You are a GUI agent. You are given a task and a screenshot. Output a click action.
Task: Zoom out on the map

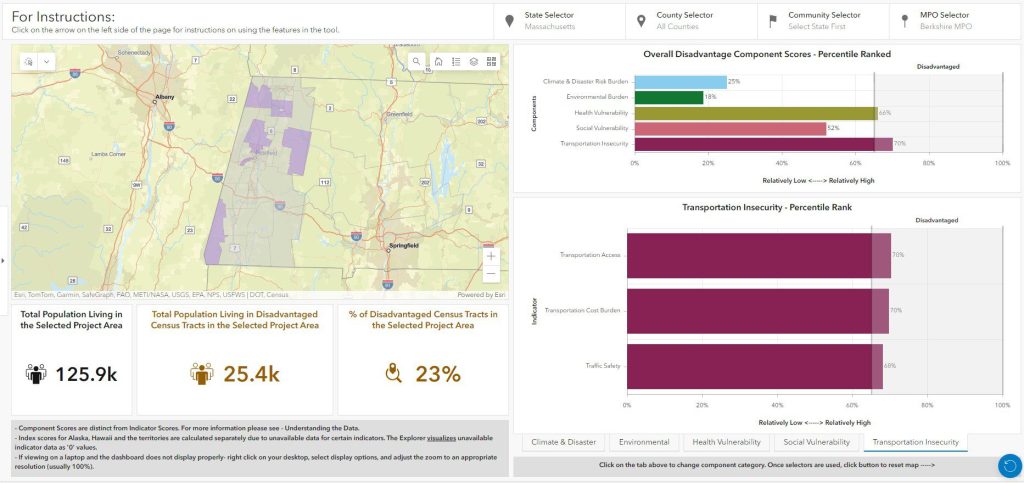tap(491, 274)
